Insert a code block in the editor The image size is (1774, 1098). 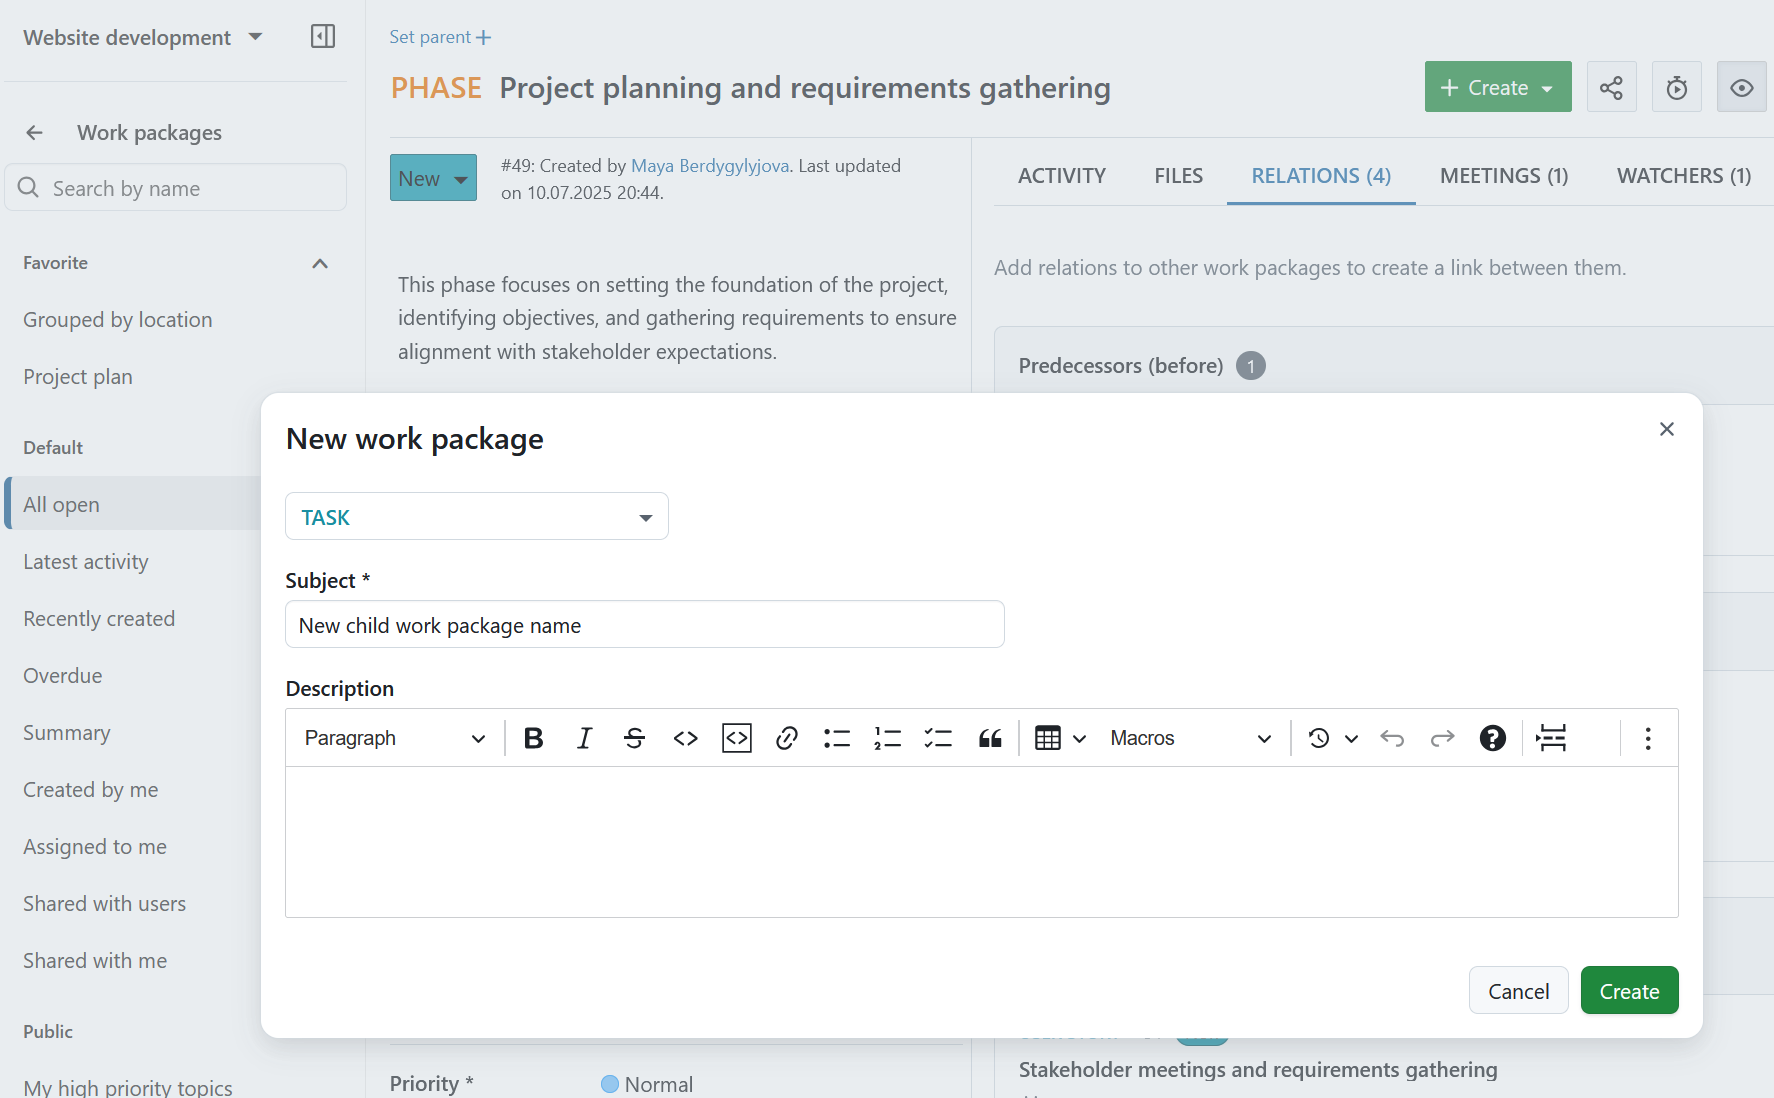pyautogui.click(x=736, y=738)
